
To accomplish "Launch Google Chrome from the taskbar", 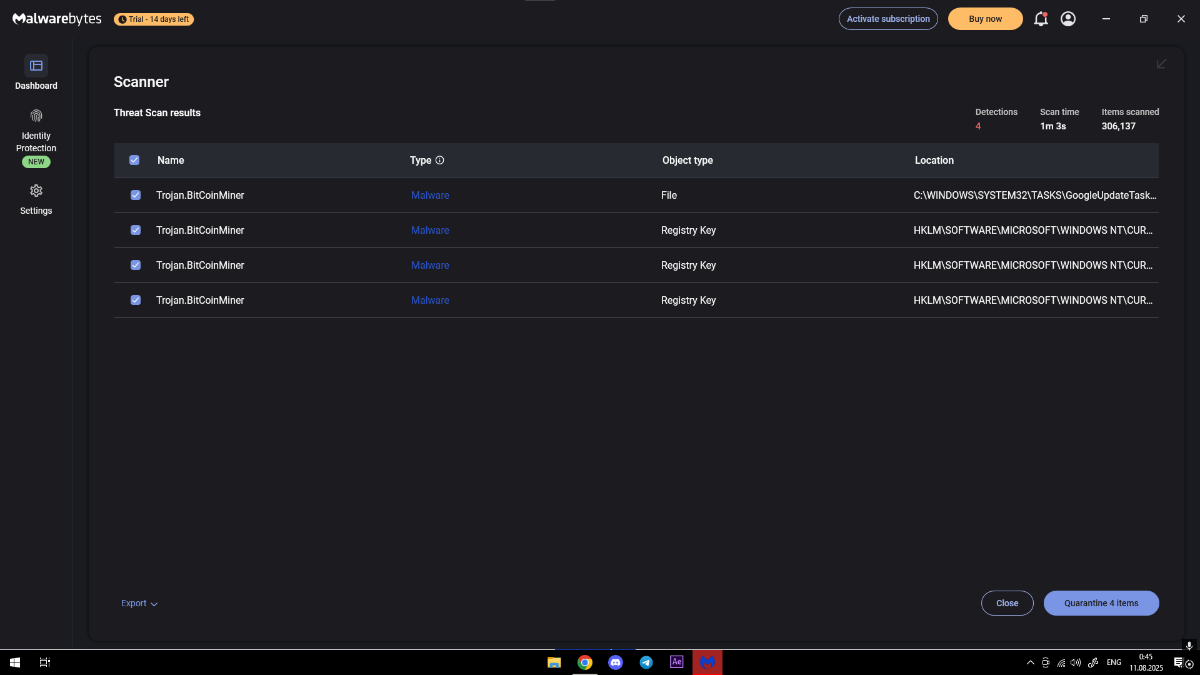I will pos(585,662).
